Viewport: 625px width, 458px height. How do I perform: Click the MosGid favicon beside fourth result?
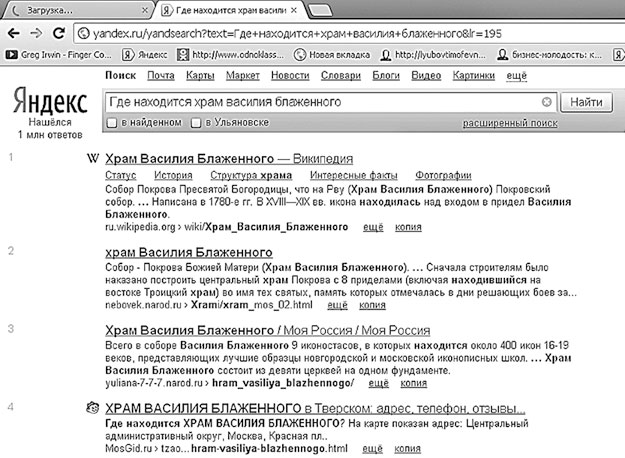pyautogui.click(x=92, y=407)
